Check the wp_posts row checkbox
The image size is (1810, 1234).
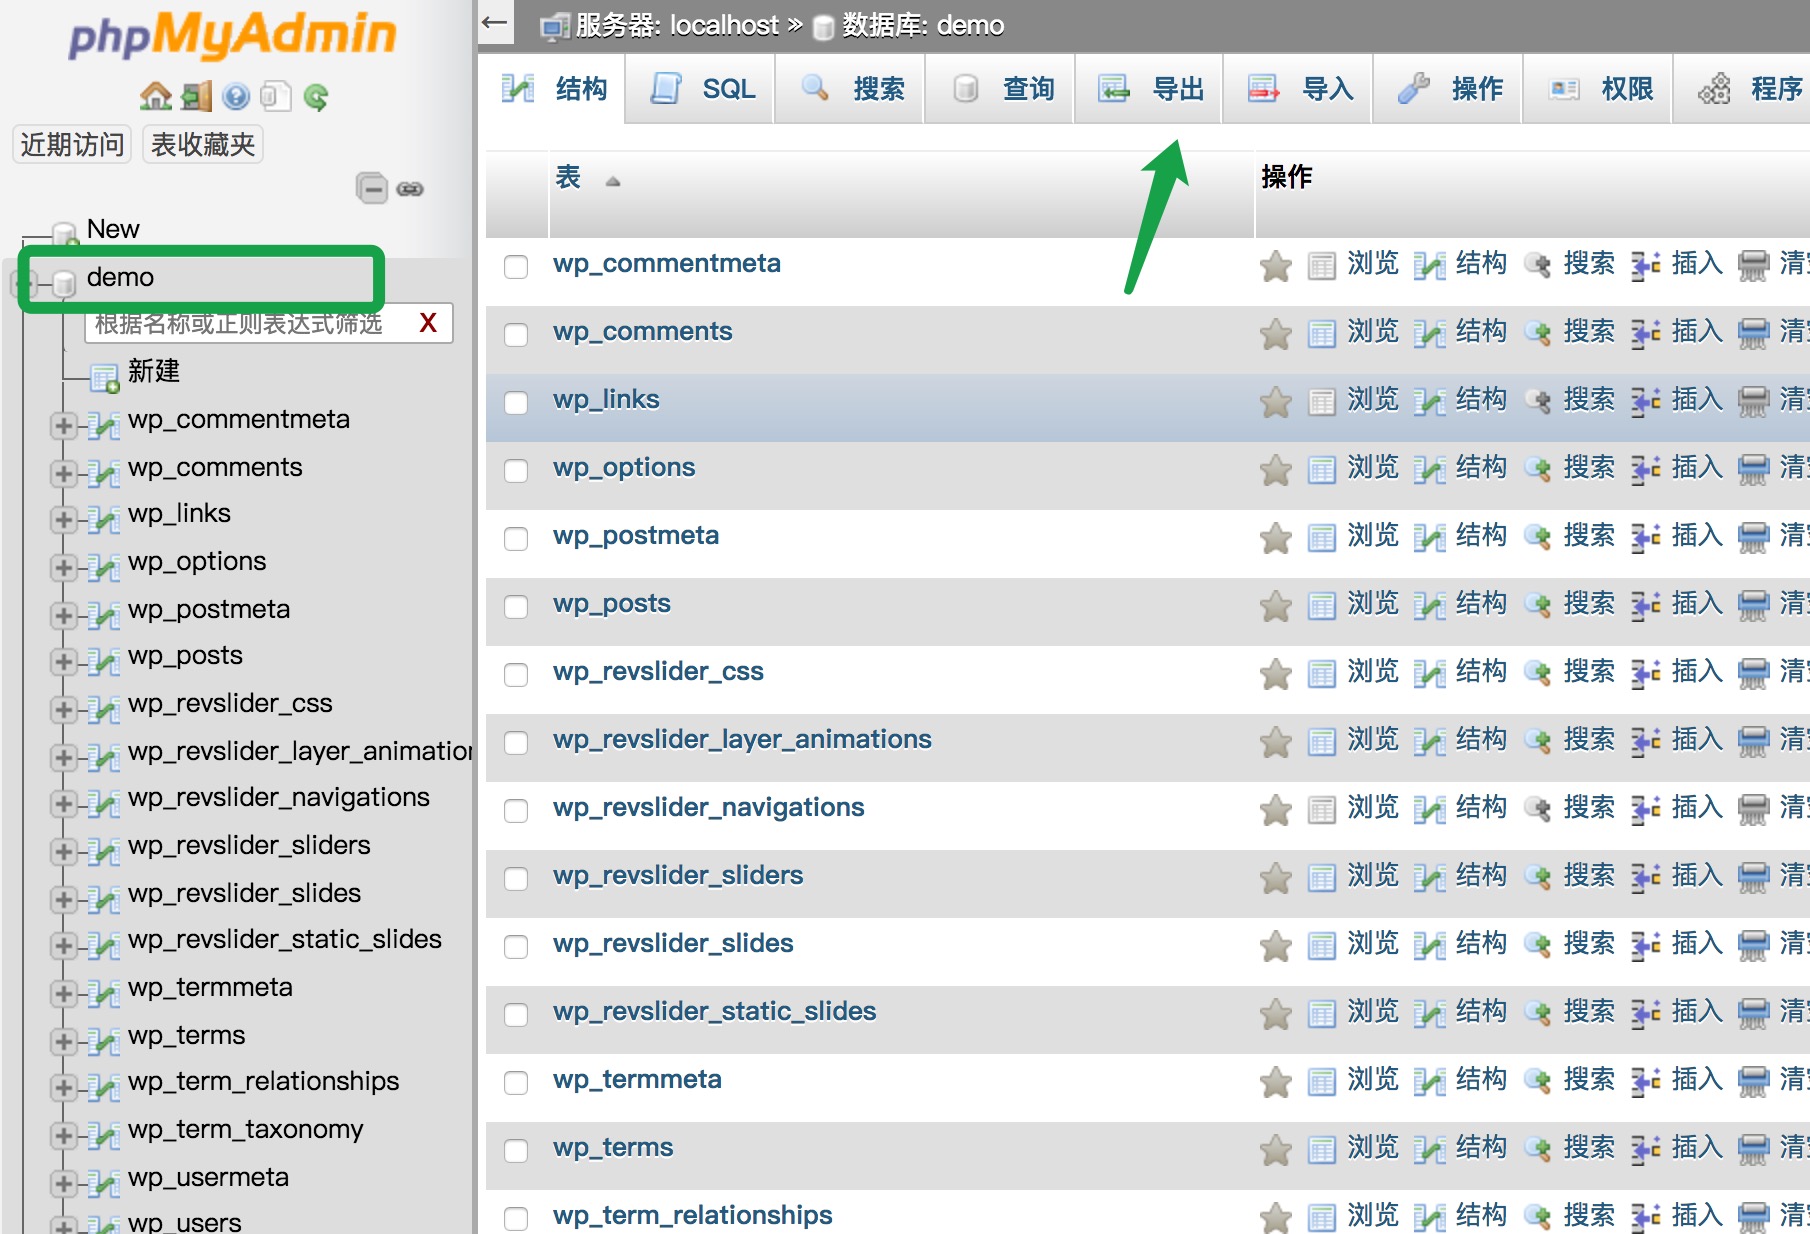(x=516, y=607)
